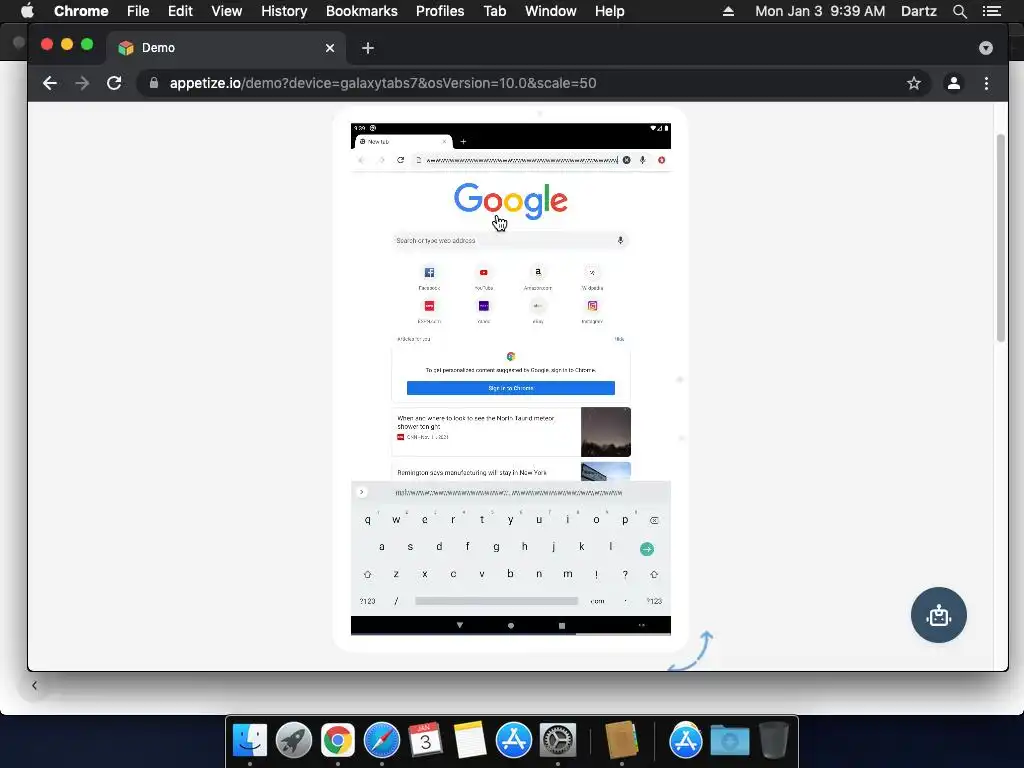
Task: Tap the keyboard backspace key
Action: [654, 520]
